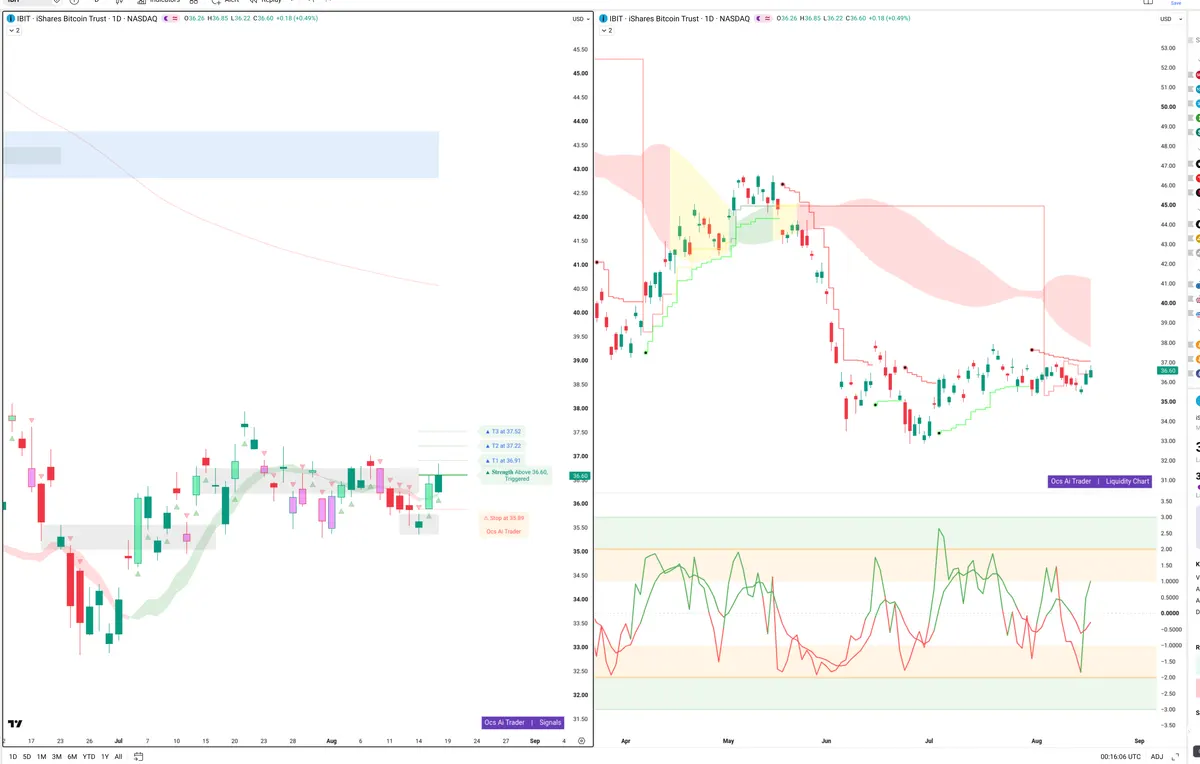Image resolution: width=1200 pixels, height=764 pixels.
Task: Select the YTD time range
Action: click(x=89, y=757)
